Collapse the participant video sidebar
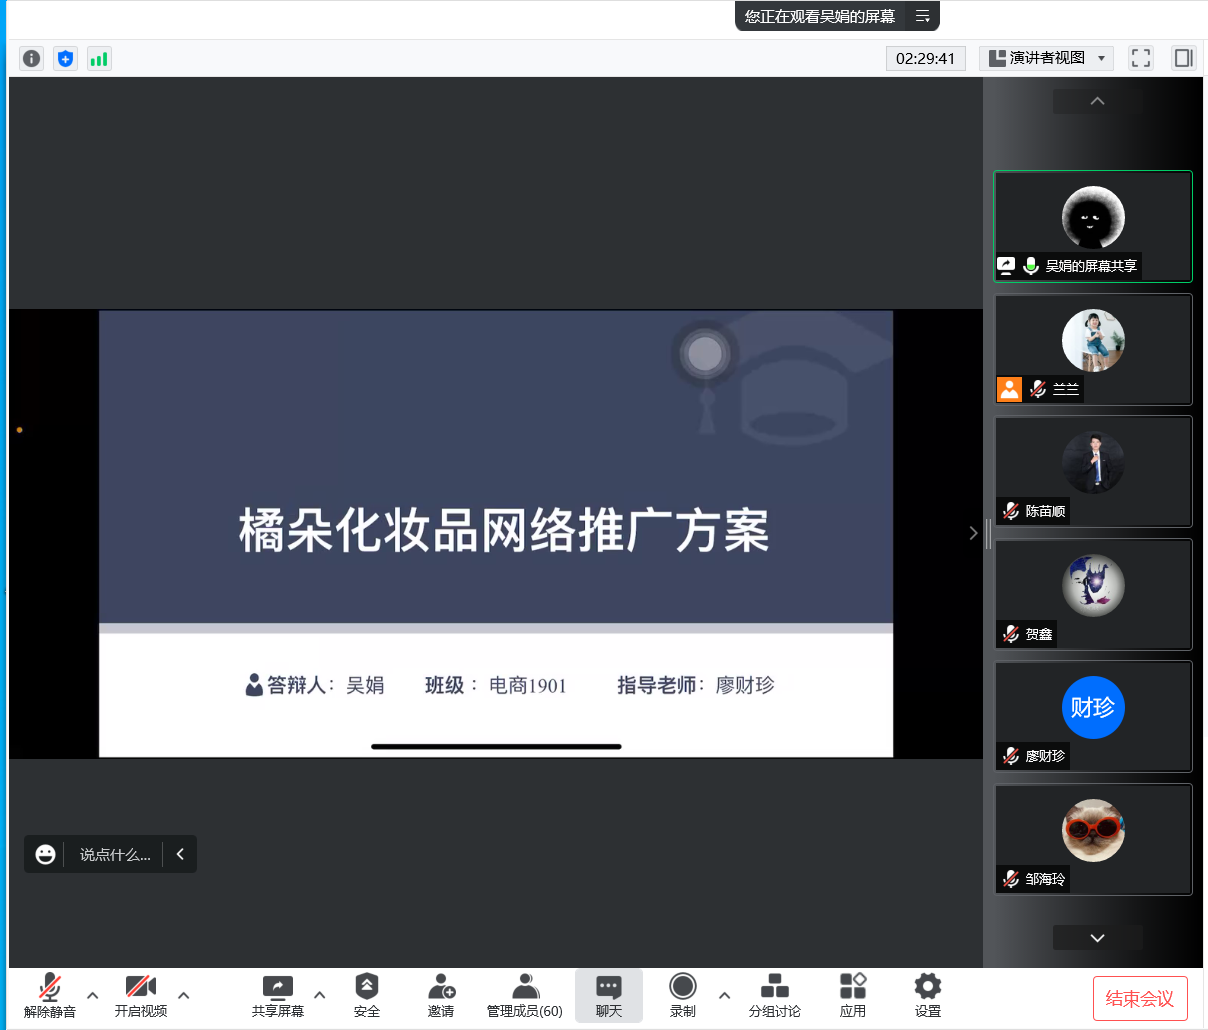 [973, 533]
